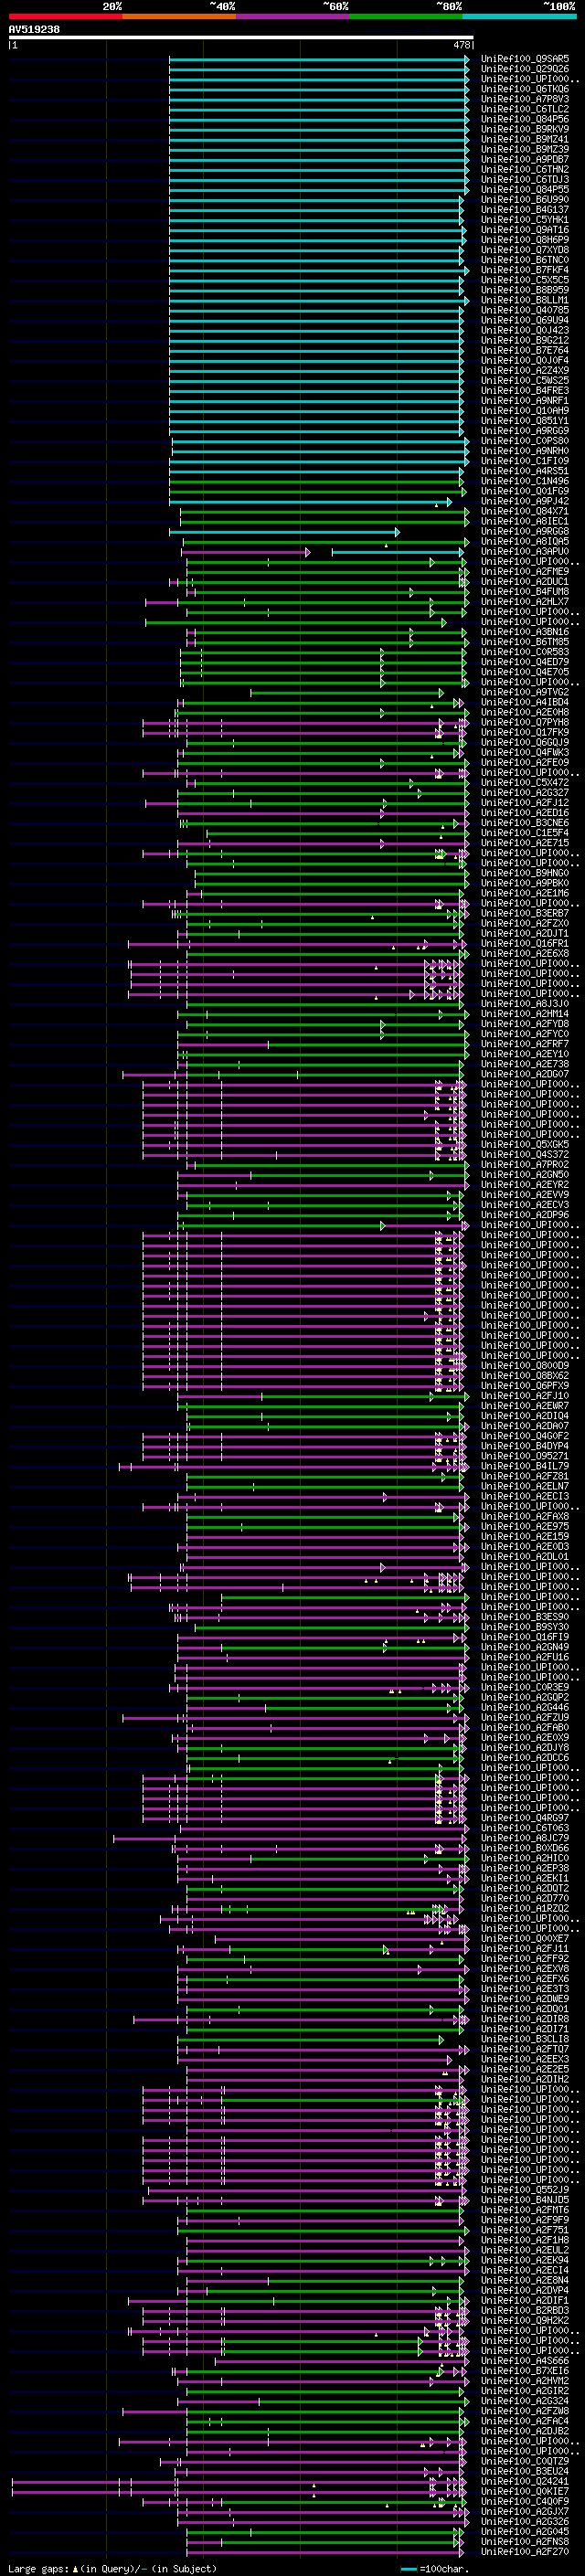Select hit UniRef100_A9TVG2
Image resolution: width=585 pixels, height=2576 pixels.
[525, 693]
